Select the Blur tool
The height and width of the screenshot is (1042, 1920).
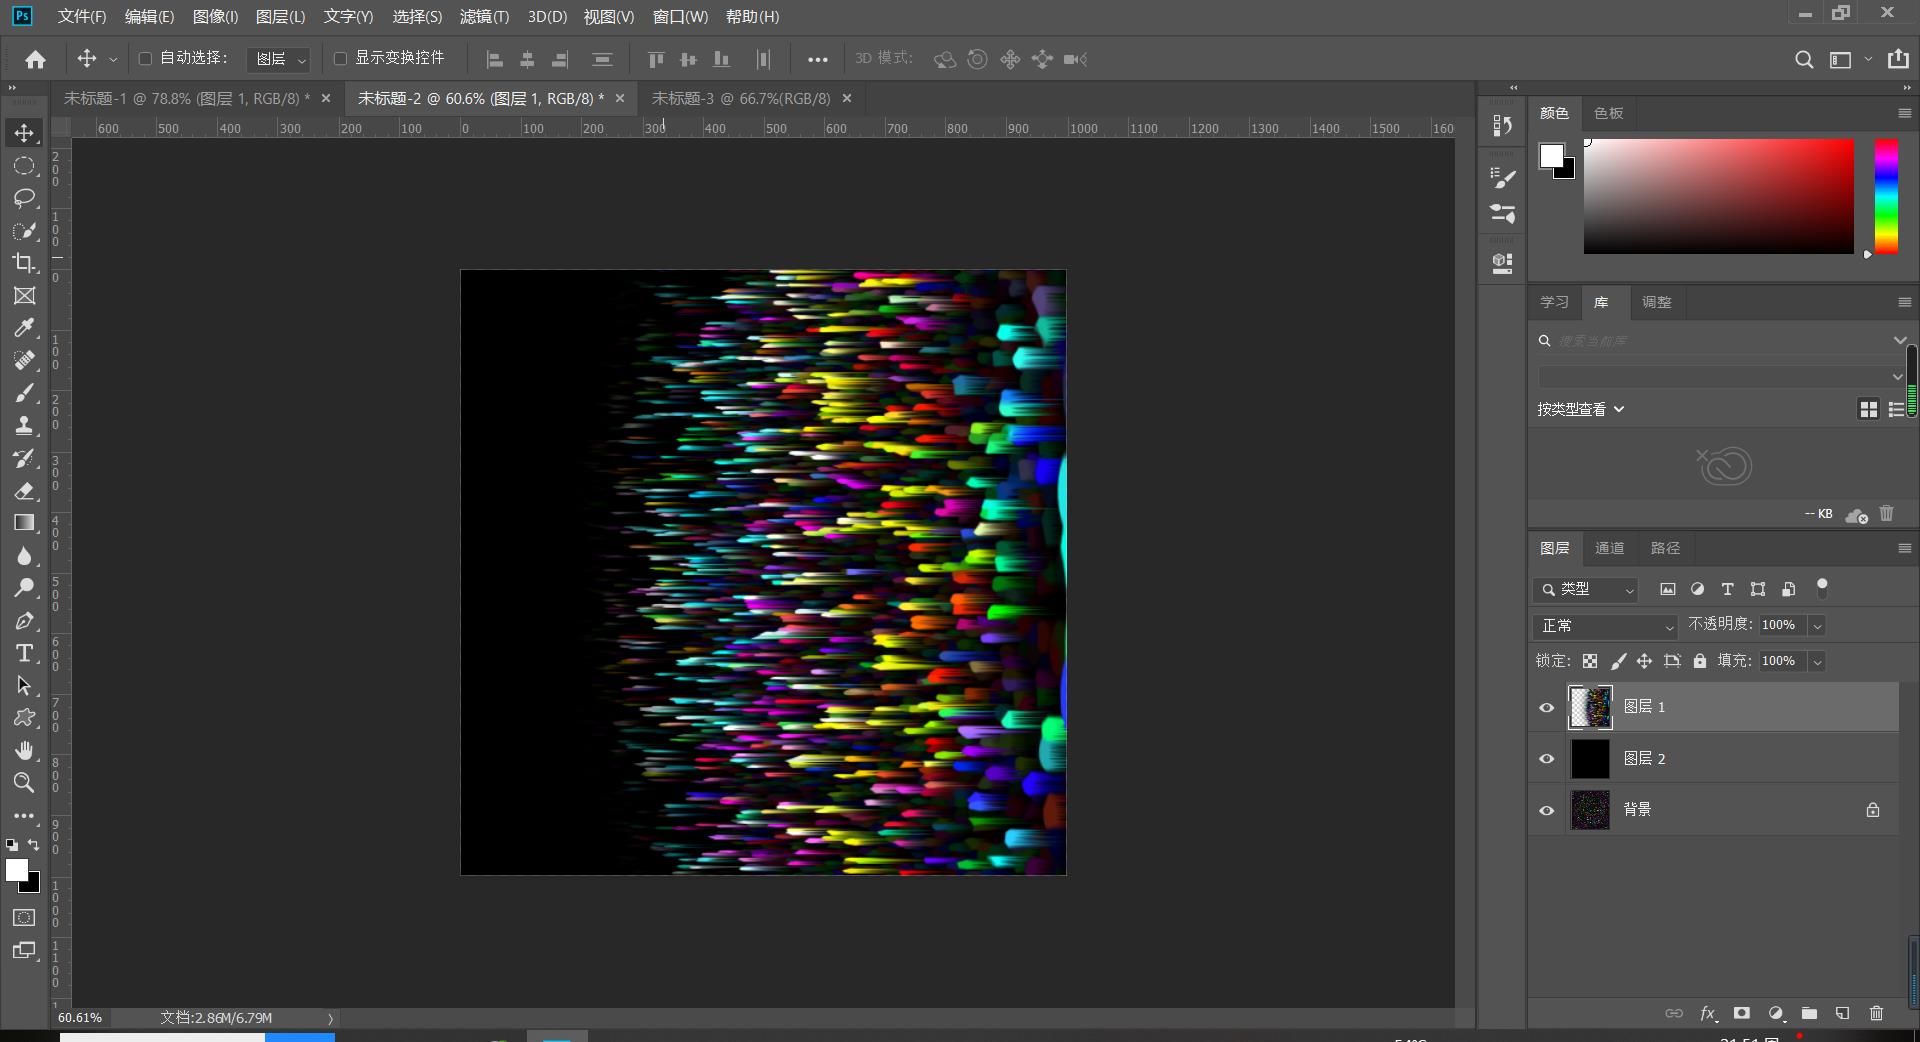[24, 556]
